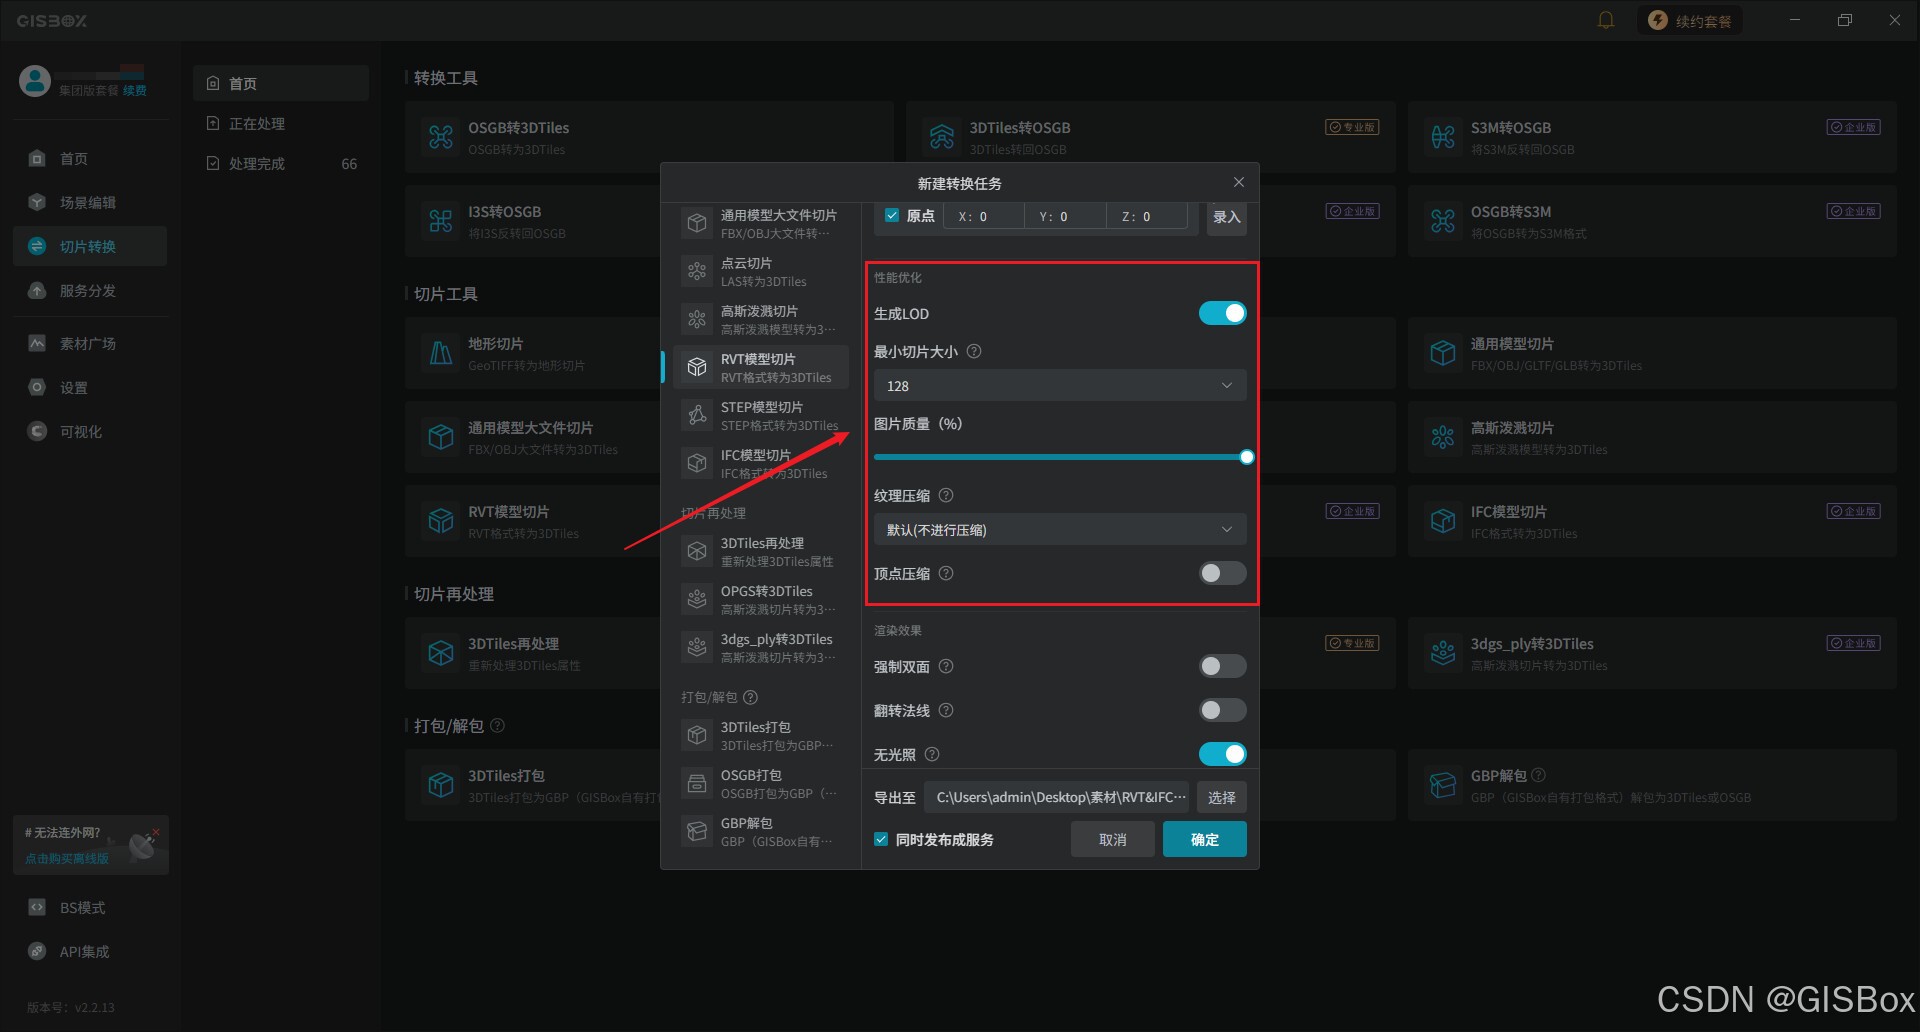
Task: Click 点击购买离线版 link
Action: (x=67, y=858)
